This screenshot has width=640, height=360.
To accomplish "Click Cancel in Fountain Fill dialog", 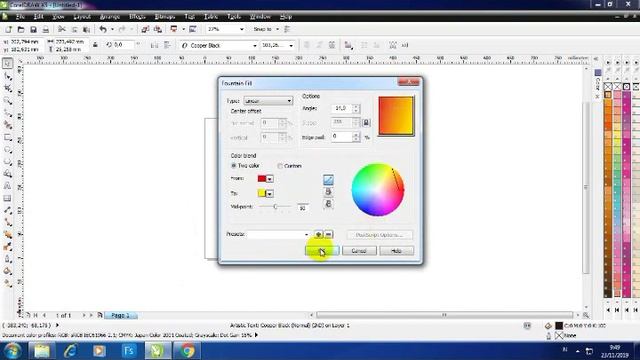I will (359, 251).
